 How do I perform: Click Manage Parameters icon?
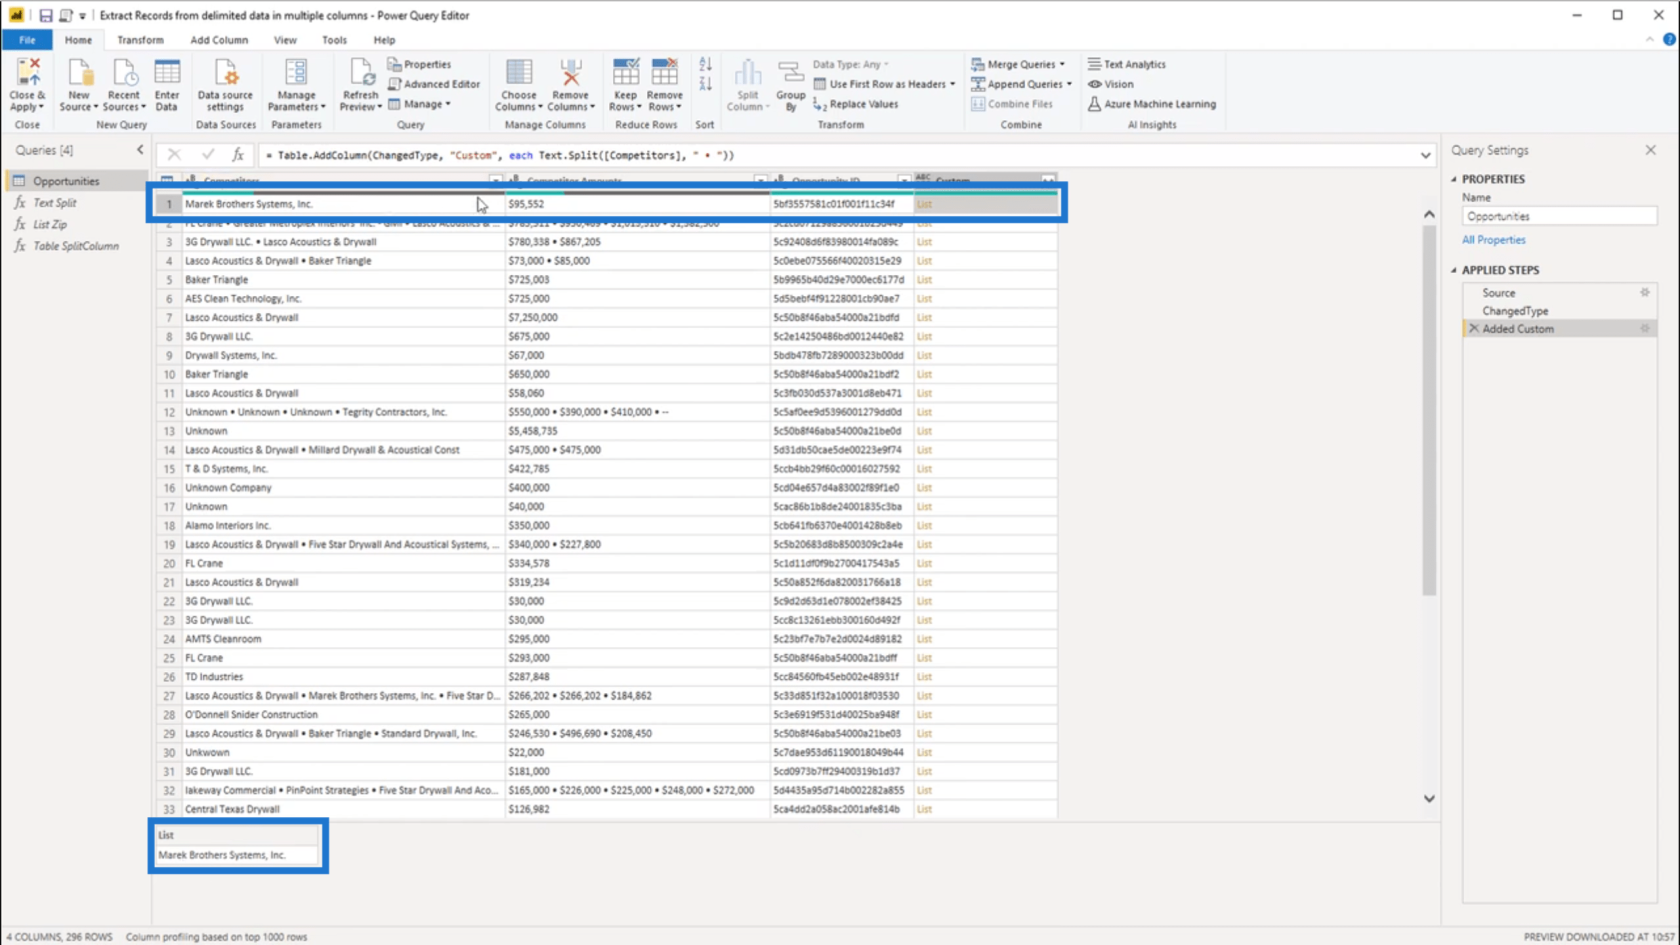tap(296, 73)
